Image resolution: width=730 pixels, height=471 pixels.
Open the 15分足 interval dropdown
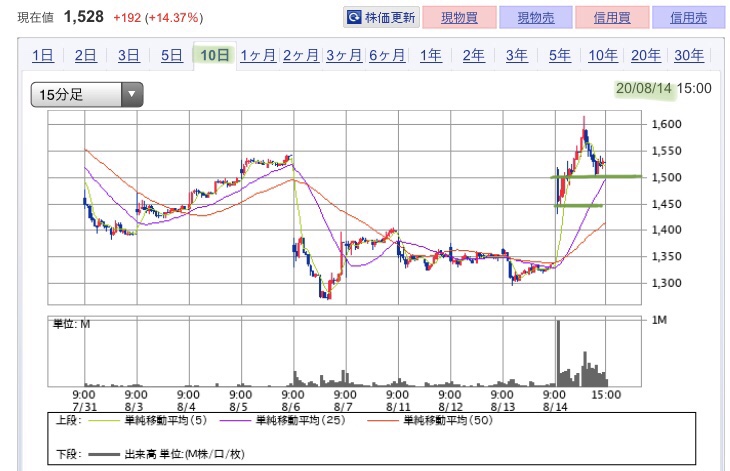[87, 95]
